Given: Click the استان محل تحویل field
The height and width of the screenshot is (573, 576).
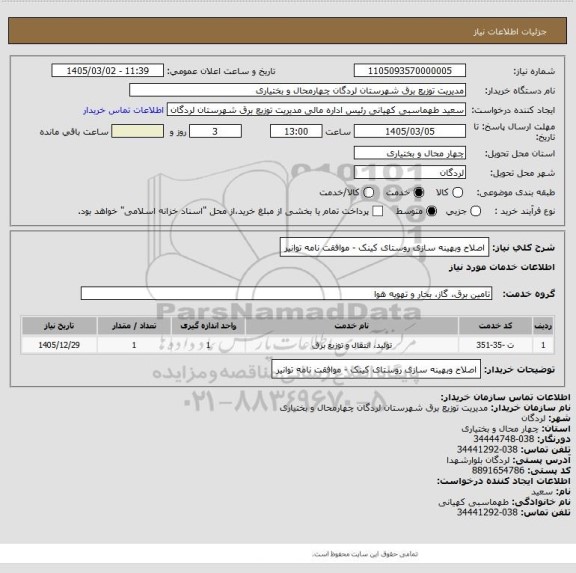Looking at the screenshot, I should (410, 153).
